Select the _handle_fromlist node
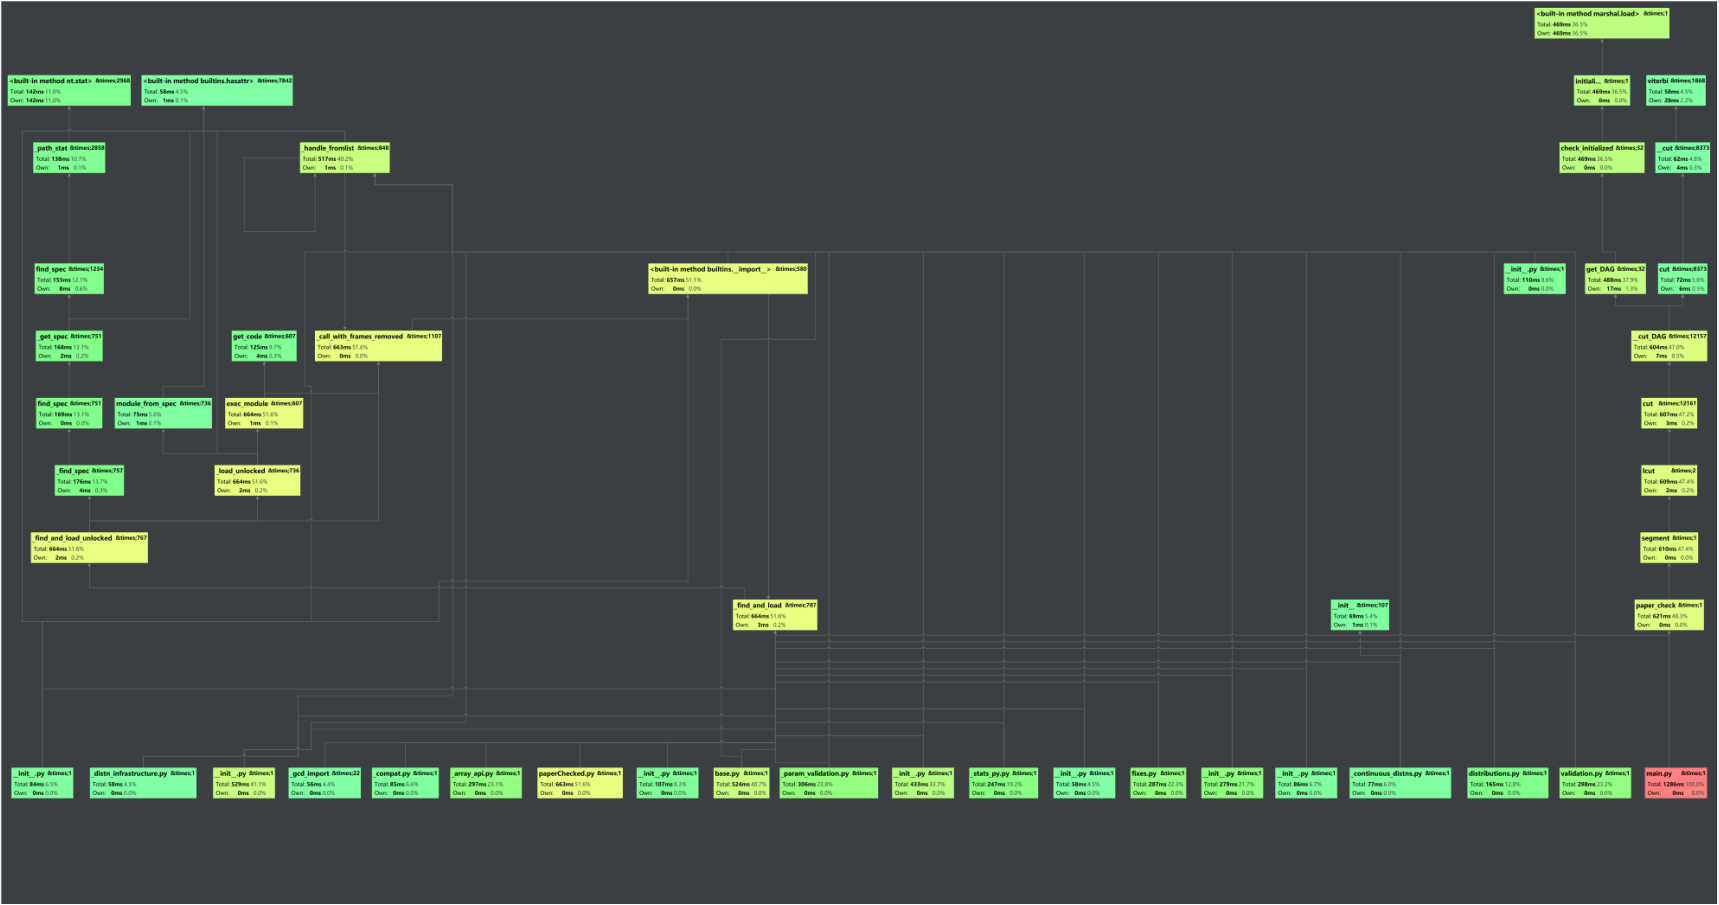The image size is (1719, 905). coord(345,157)
